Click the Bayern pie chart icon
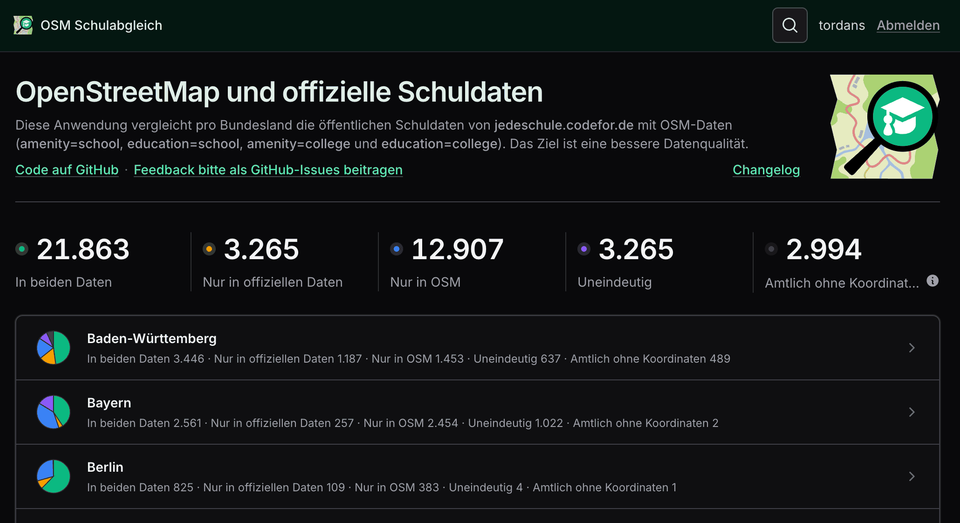 point(53,412)
